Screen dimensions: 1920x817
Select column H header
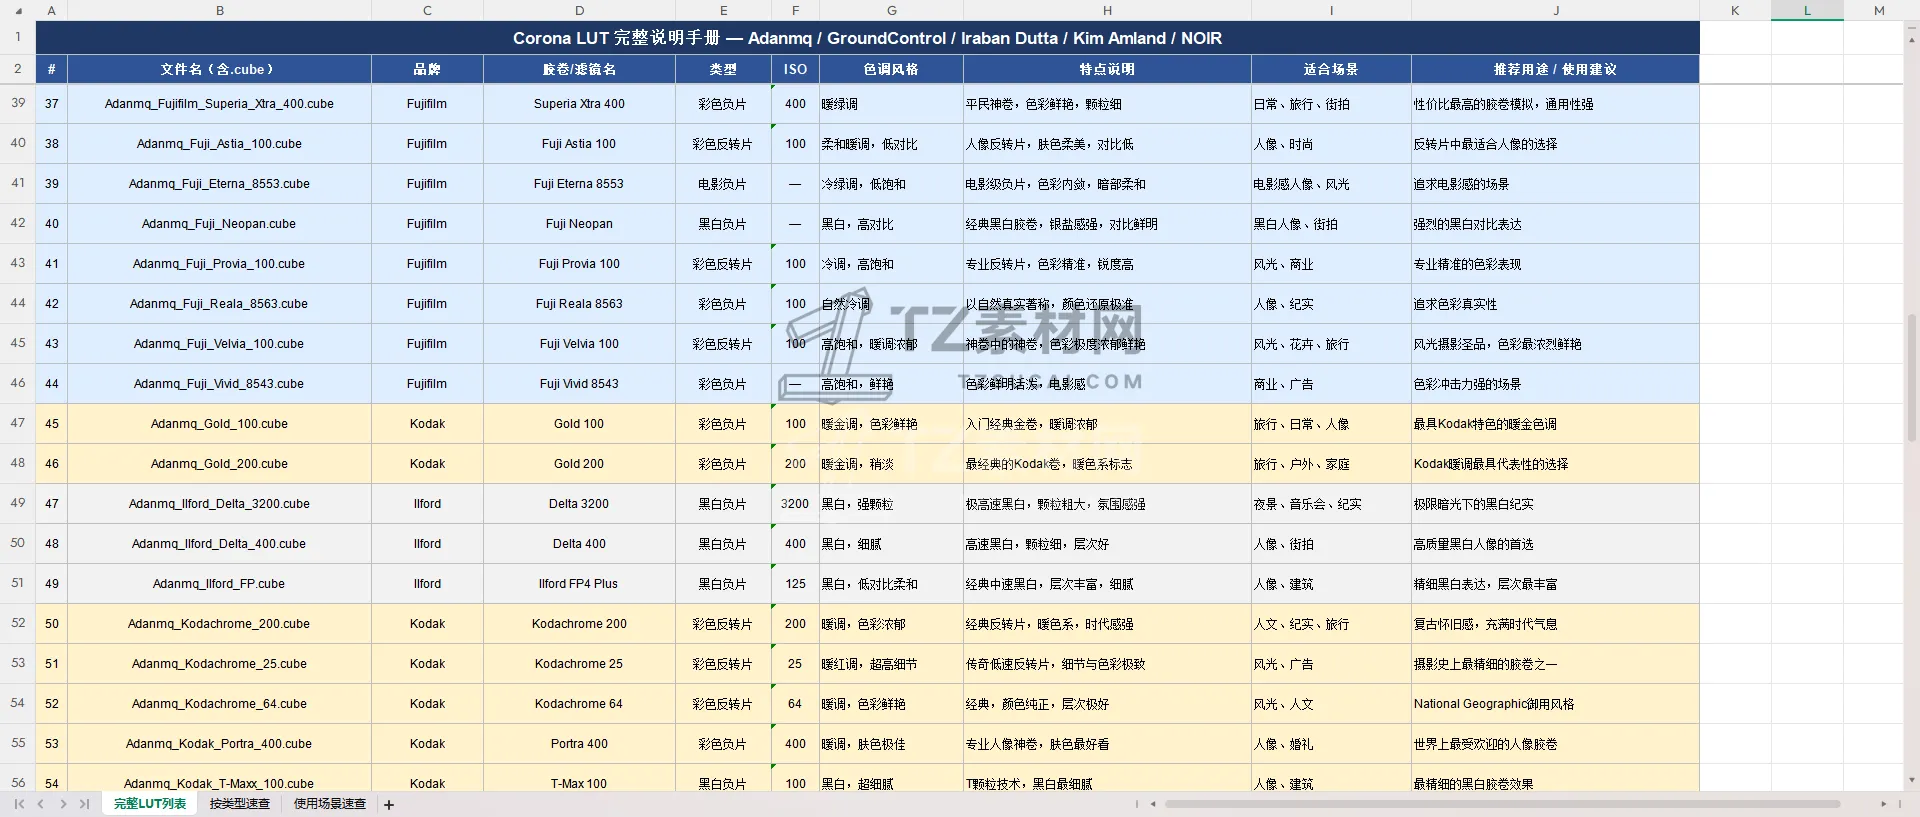pos(1107,10)
